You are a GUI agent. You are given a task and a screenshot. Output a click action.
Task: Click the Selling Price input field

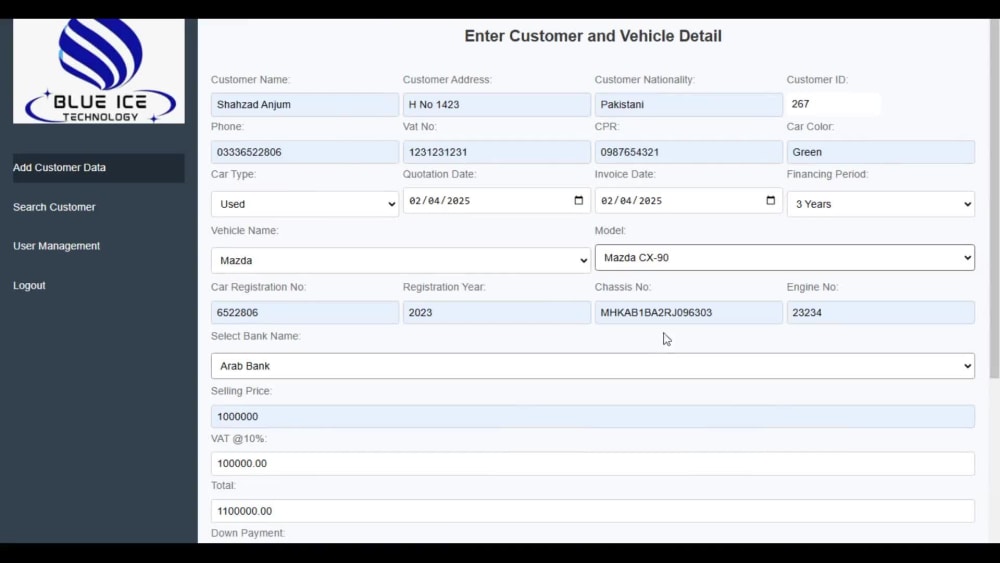pyautogui.click(x=592, y=416)
